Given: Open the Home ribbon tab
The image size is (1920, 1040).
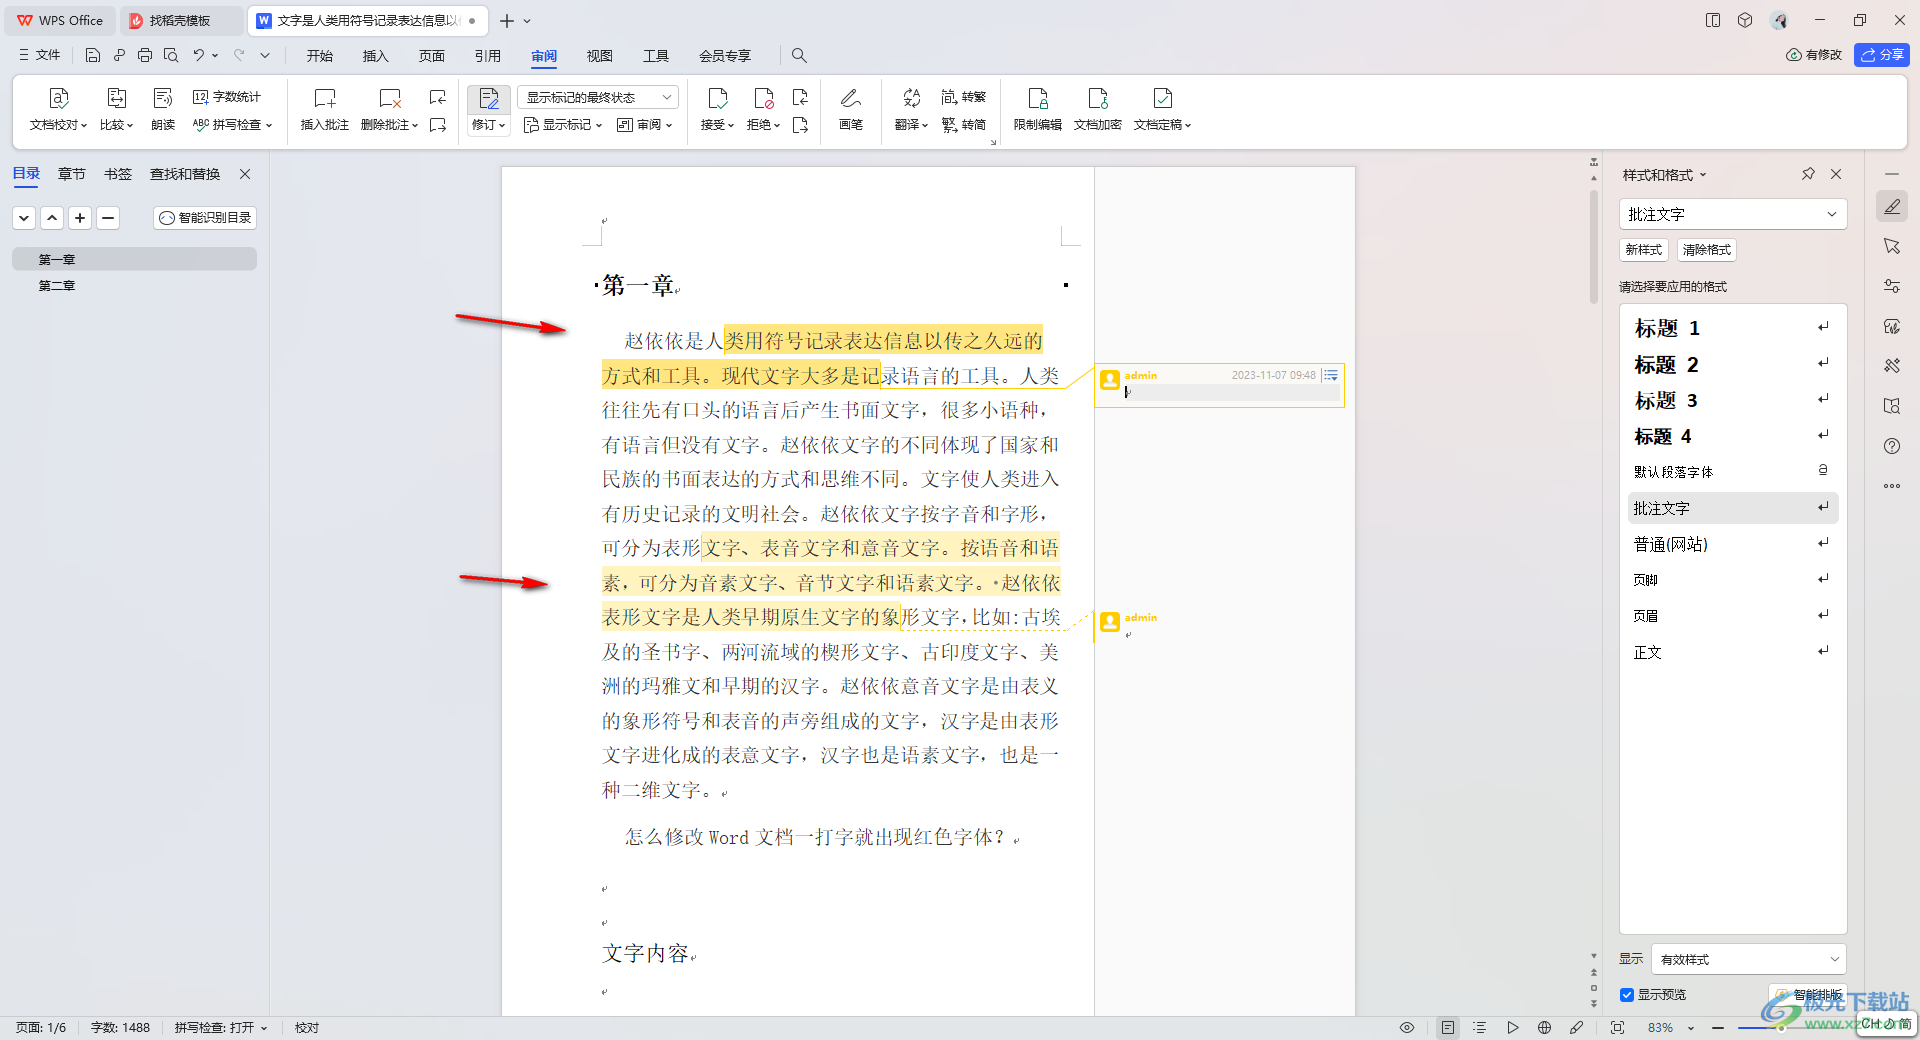Looking at the screenshot, I should coord(320,55).
